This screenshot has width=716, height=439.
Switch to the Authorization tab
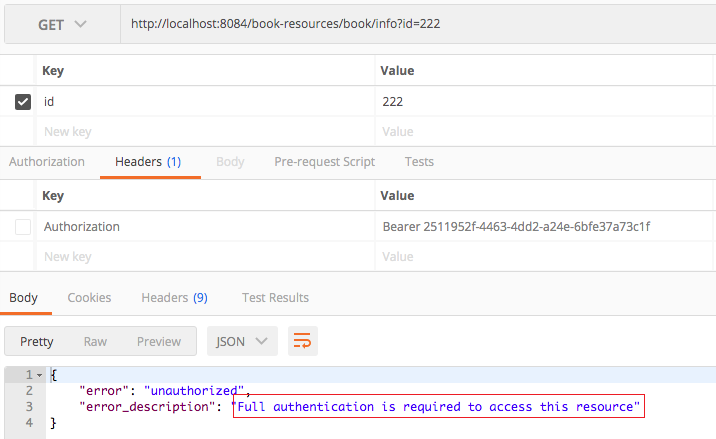click(x=47, y=162)
